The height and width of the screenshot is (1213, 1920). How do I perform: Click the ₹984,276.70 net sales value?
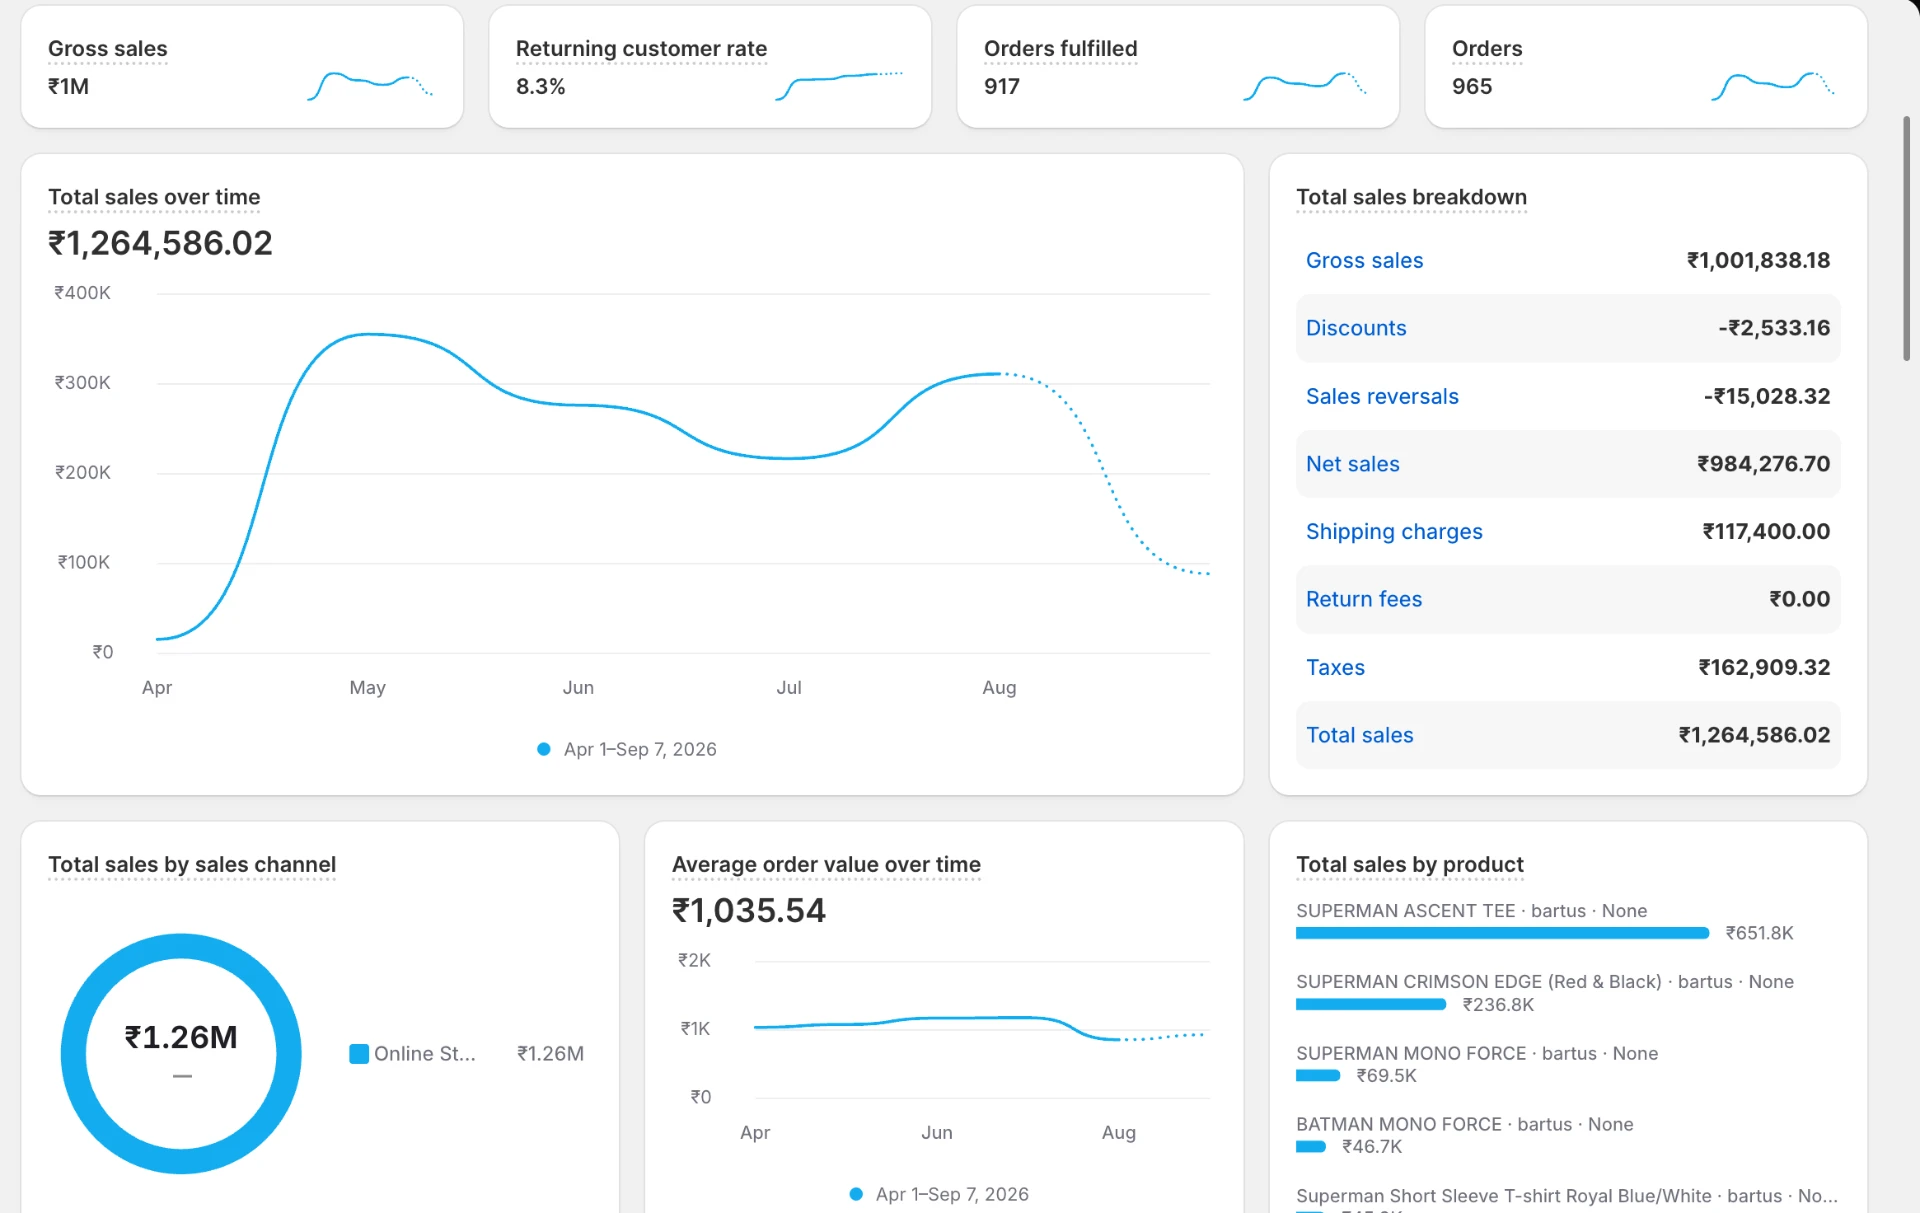pos(1763,464)
